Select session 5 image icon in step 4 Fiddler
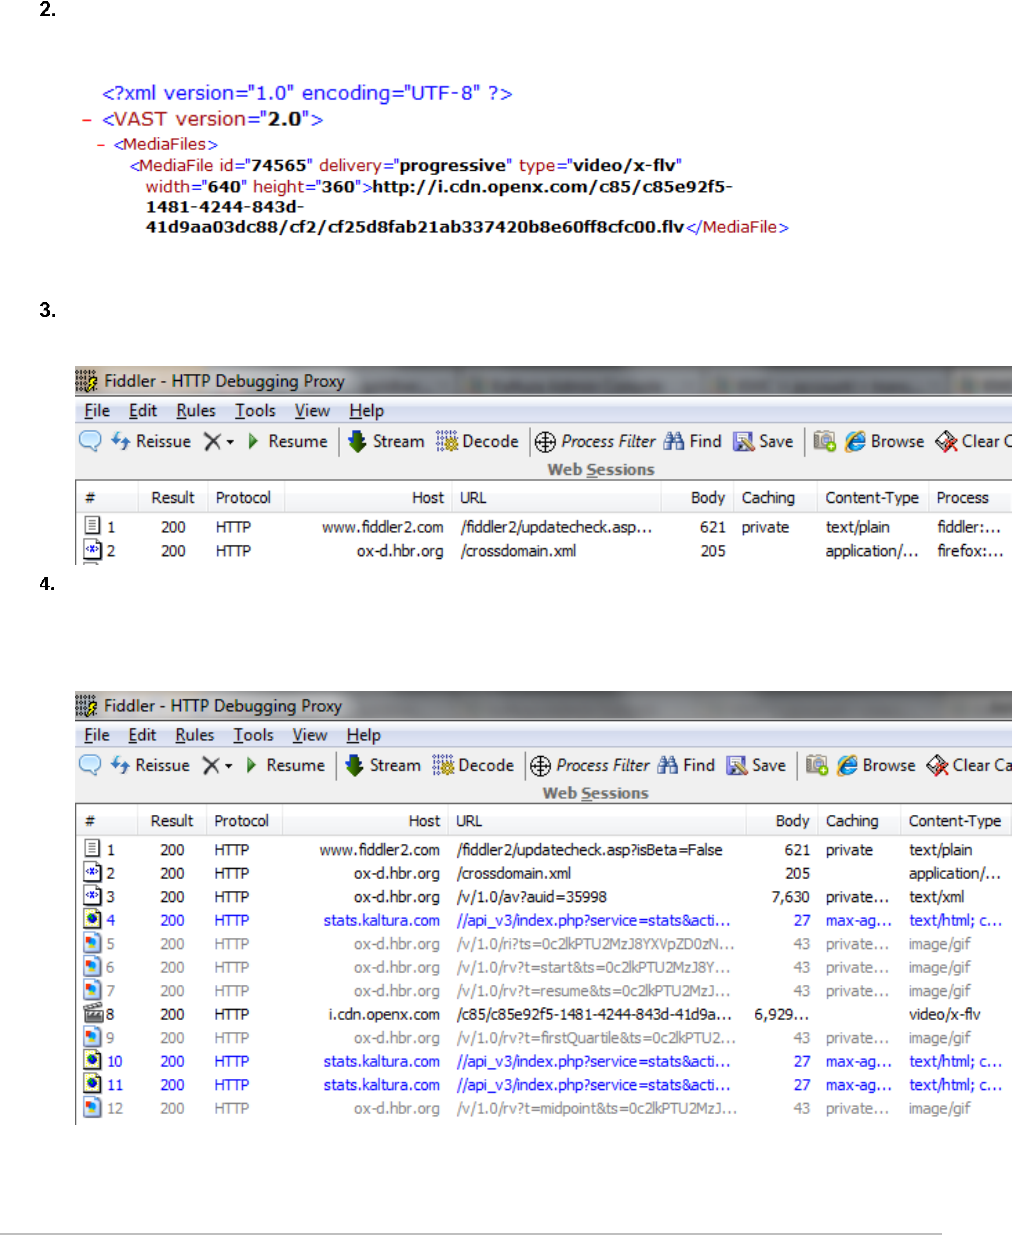Screen dimensions: 1012x1235 tap(92, 944)
